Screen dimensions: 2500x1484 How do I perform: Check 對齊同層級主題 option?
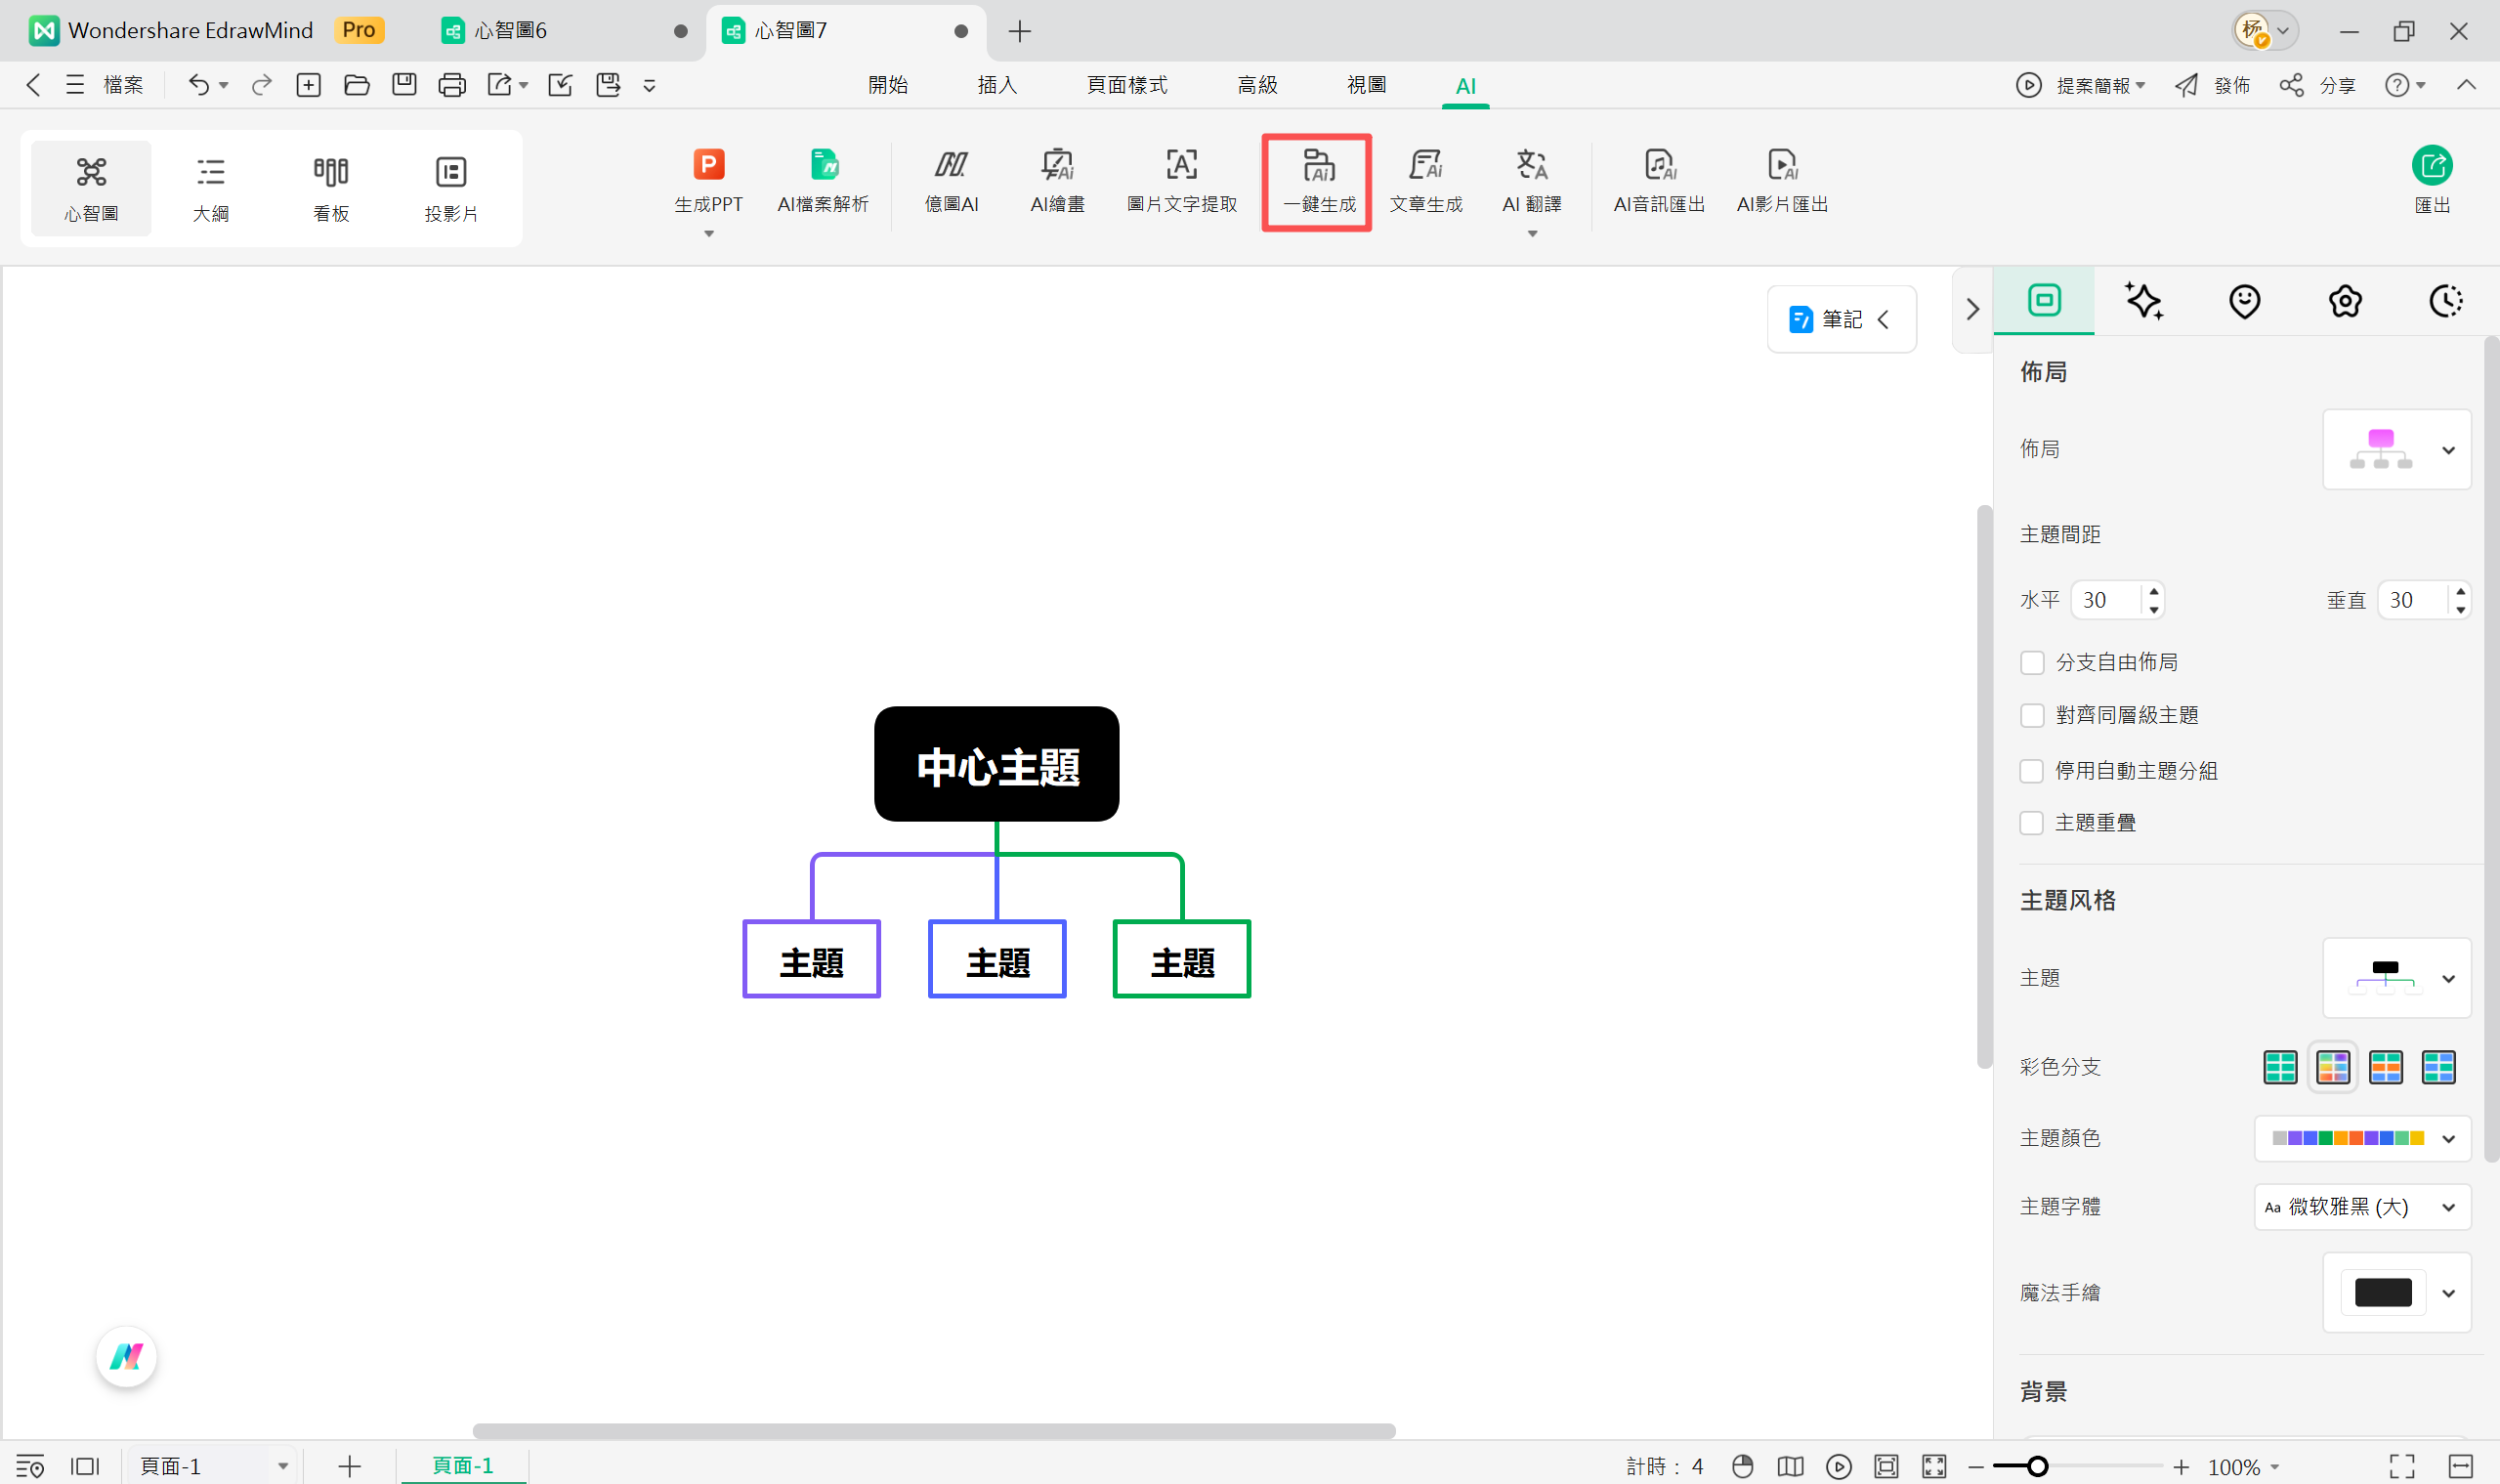pos(2032,716)
